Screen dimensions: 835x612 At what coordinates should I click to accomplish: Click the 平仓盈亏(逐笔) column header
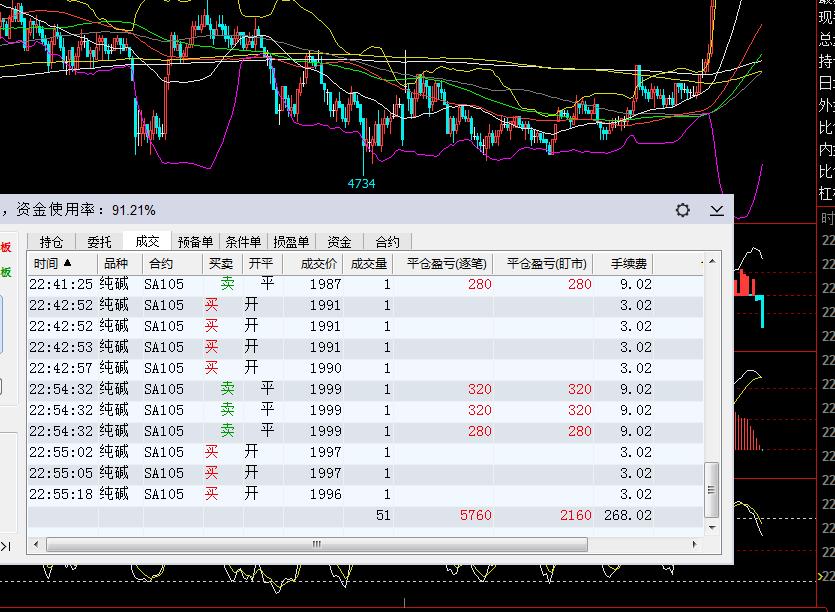tap(444, 264)
